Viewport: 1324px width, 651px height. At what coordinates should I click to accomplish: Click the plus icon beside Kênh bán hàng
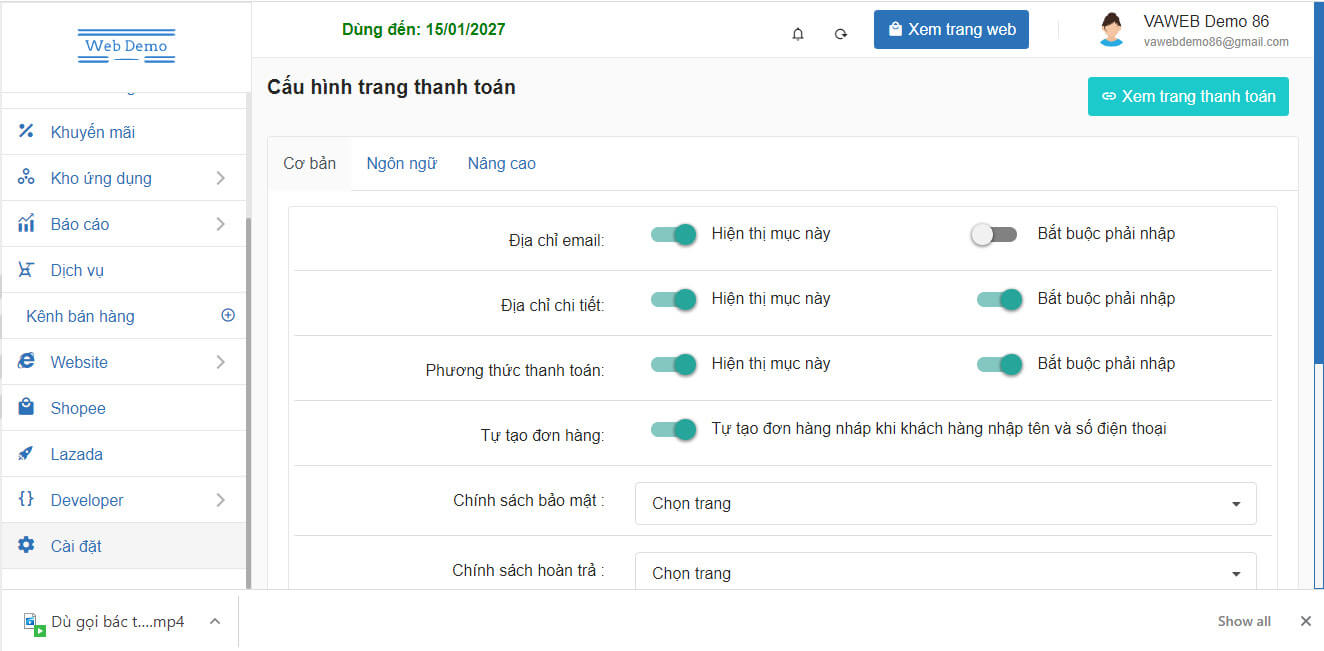[228, 315]
